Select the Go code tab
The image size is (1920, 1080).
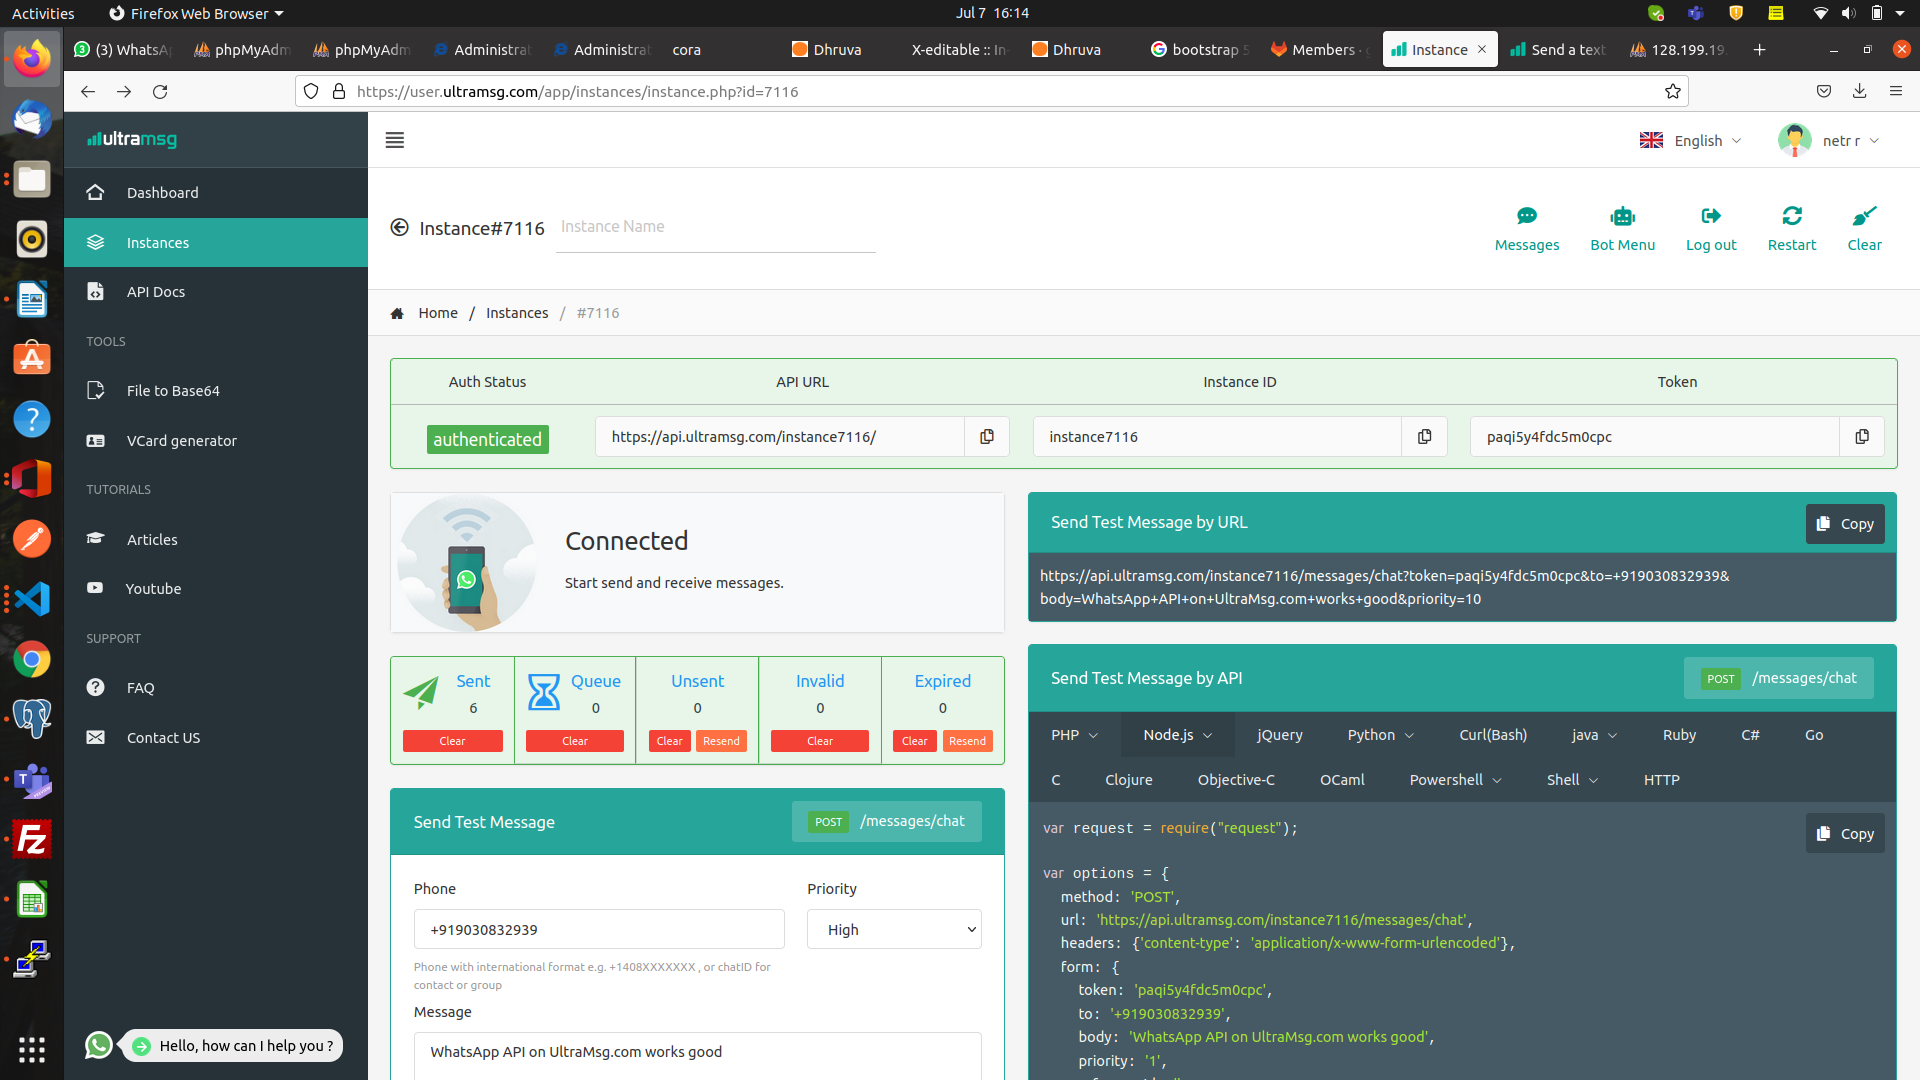(x=1813, y=735)
